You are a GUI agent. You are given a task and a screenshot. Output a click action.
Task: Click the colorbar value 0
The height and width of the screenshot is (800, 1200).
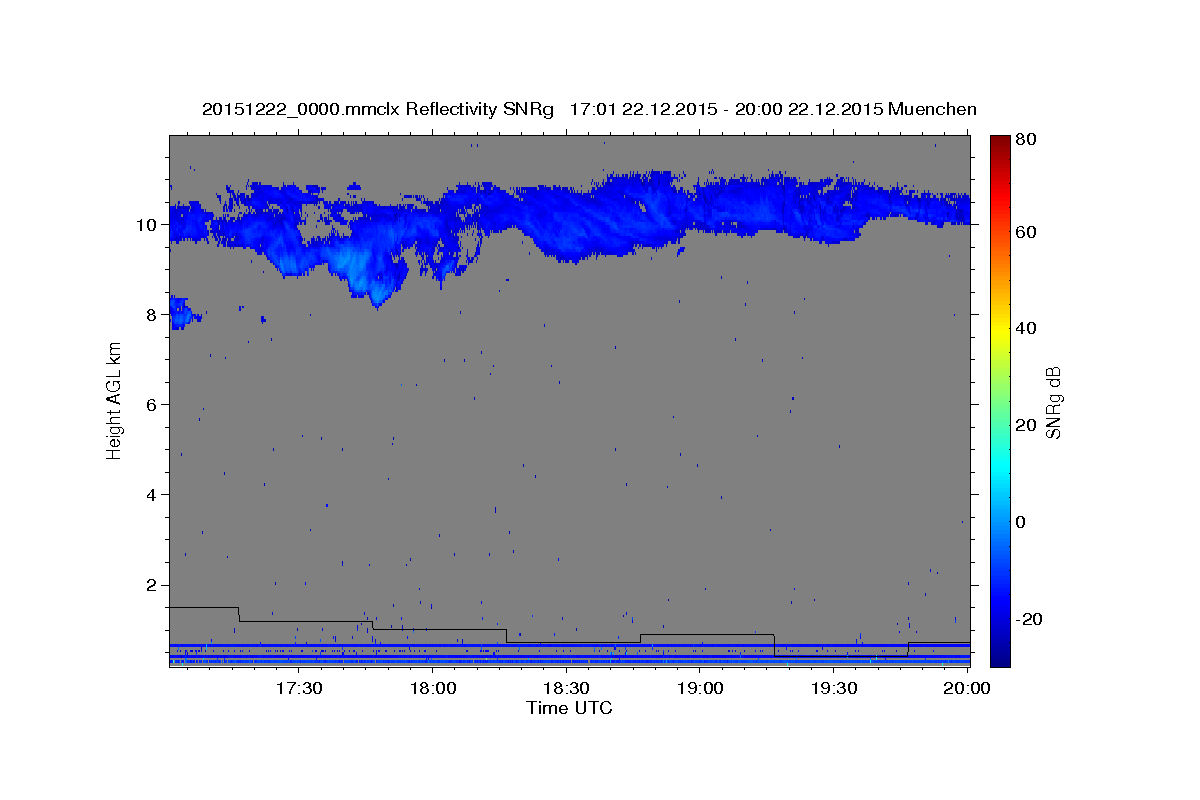coord(1020,522)
